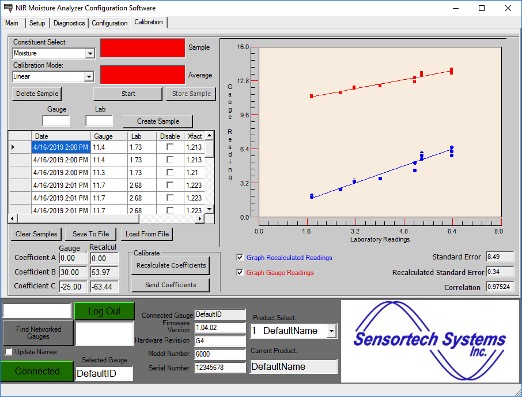Click the Gauge sample input field
Viewport: 522px width, 397px height.
coord(56,121)
